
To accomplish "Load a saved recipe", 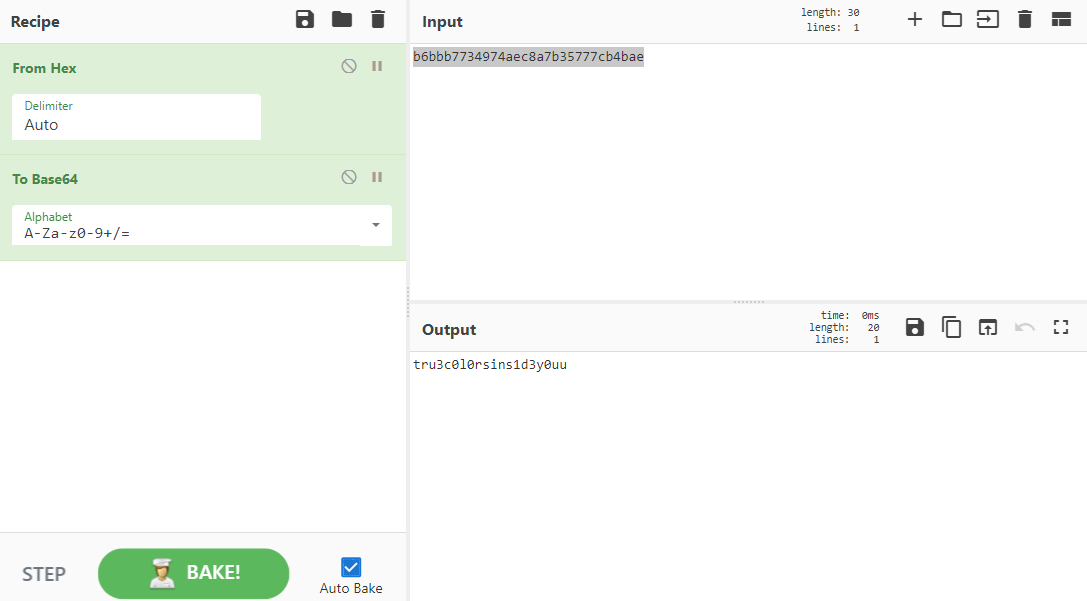I will (341, 19).
